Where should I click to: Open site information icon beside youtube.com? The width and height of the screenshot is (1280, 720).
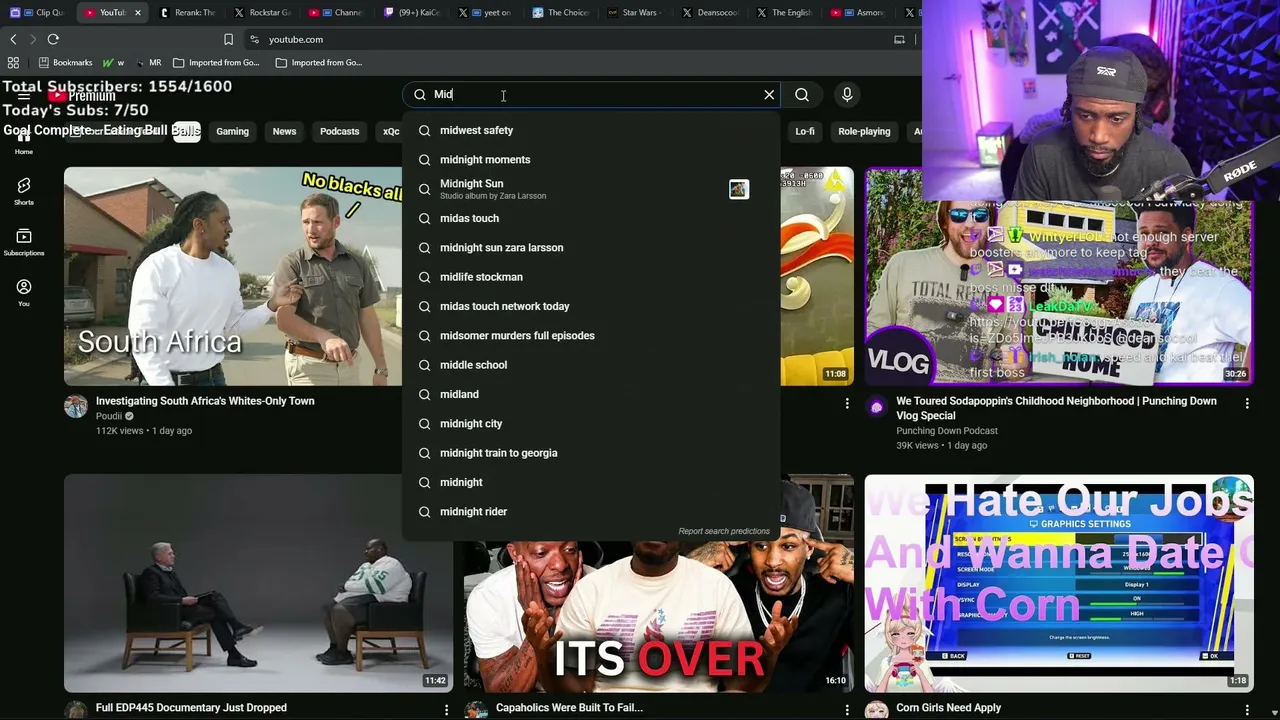[254, 39]
